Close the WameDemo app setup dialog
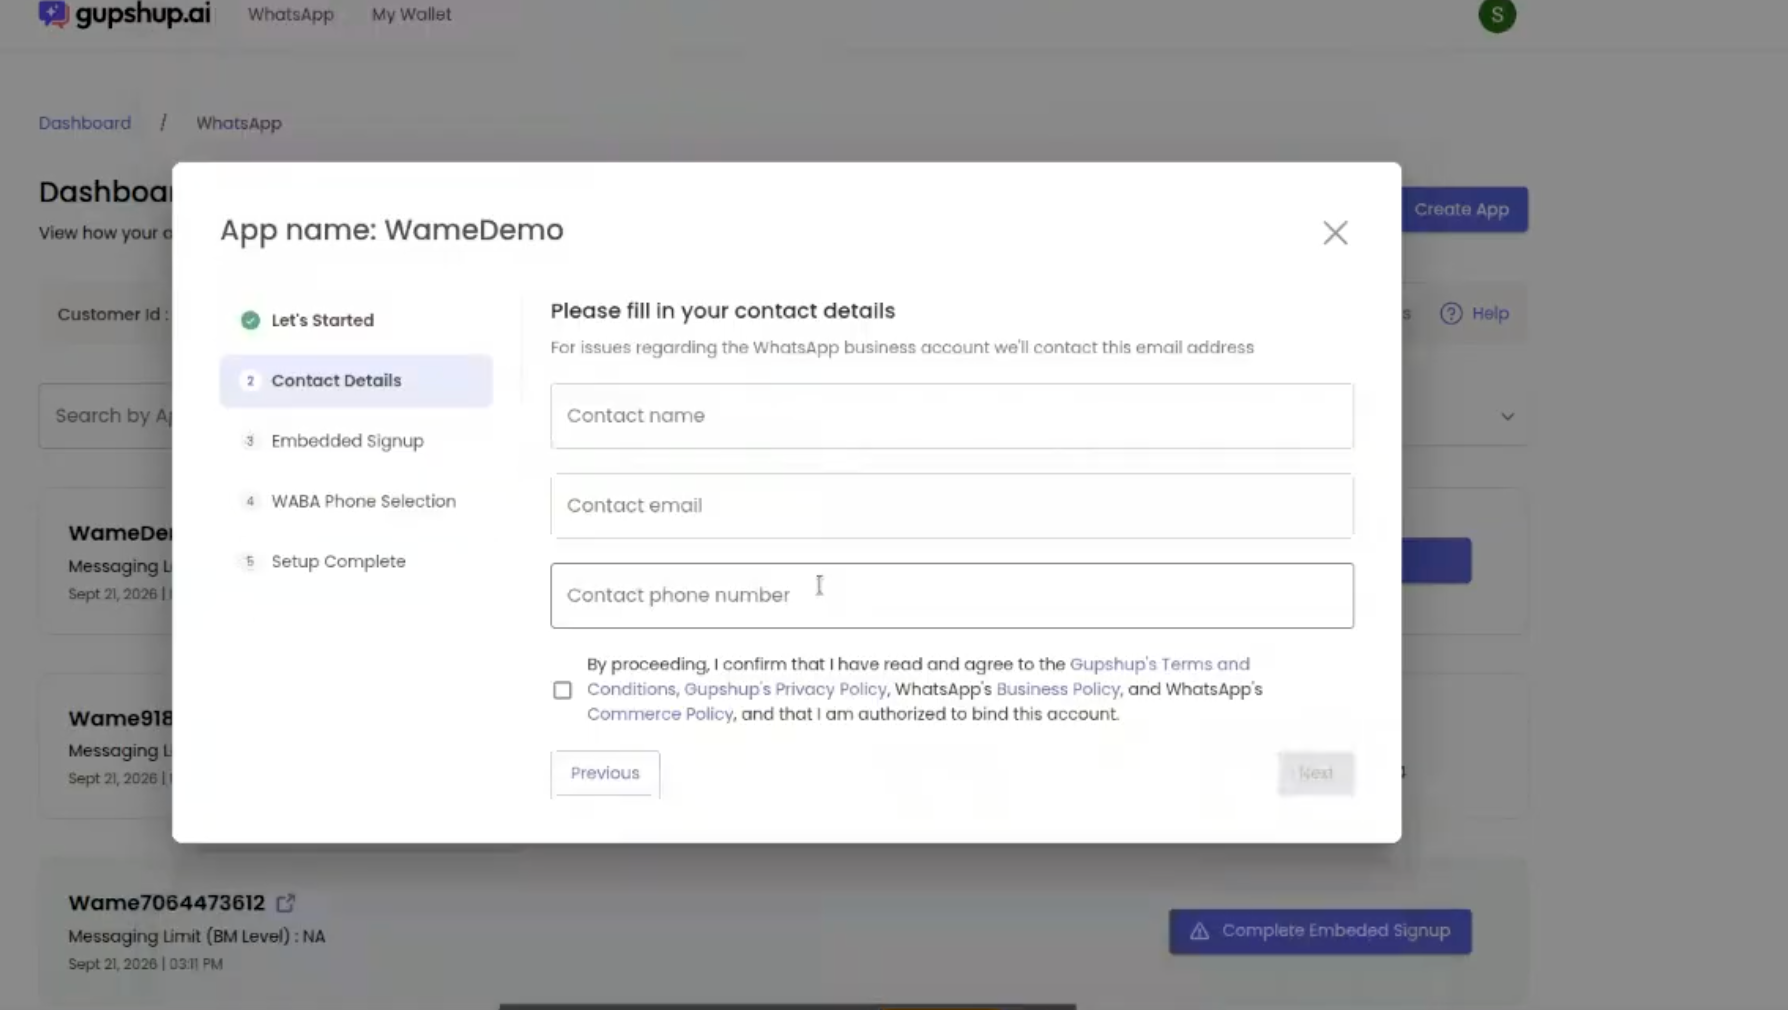Screen dimensions: 1788x1010 tap(1335, 233)
